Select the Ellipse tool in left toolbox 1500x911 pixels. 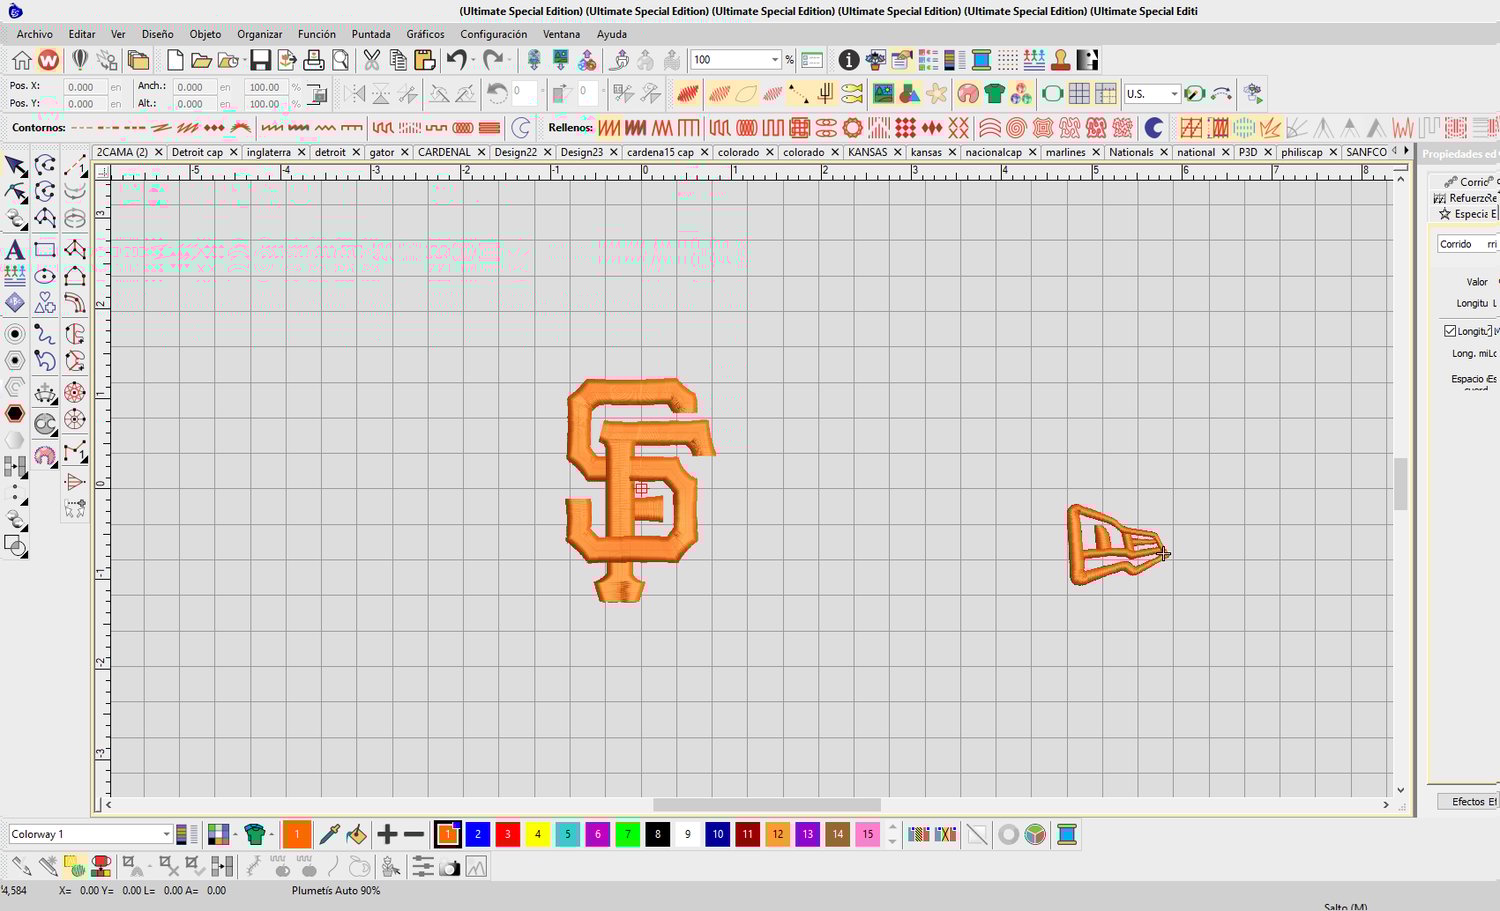[x=45, y=276]
